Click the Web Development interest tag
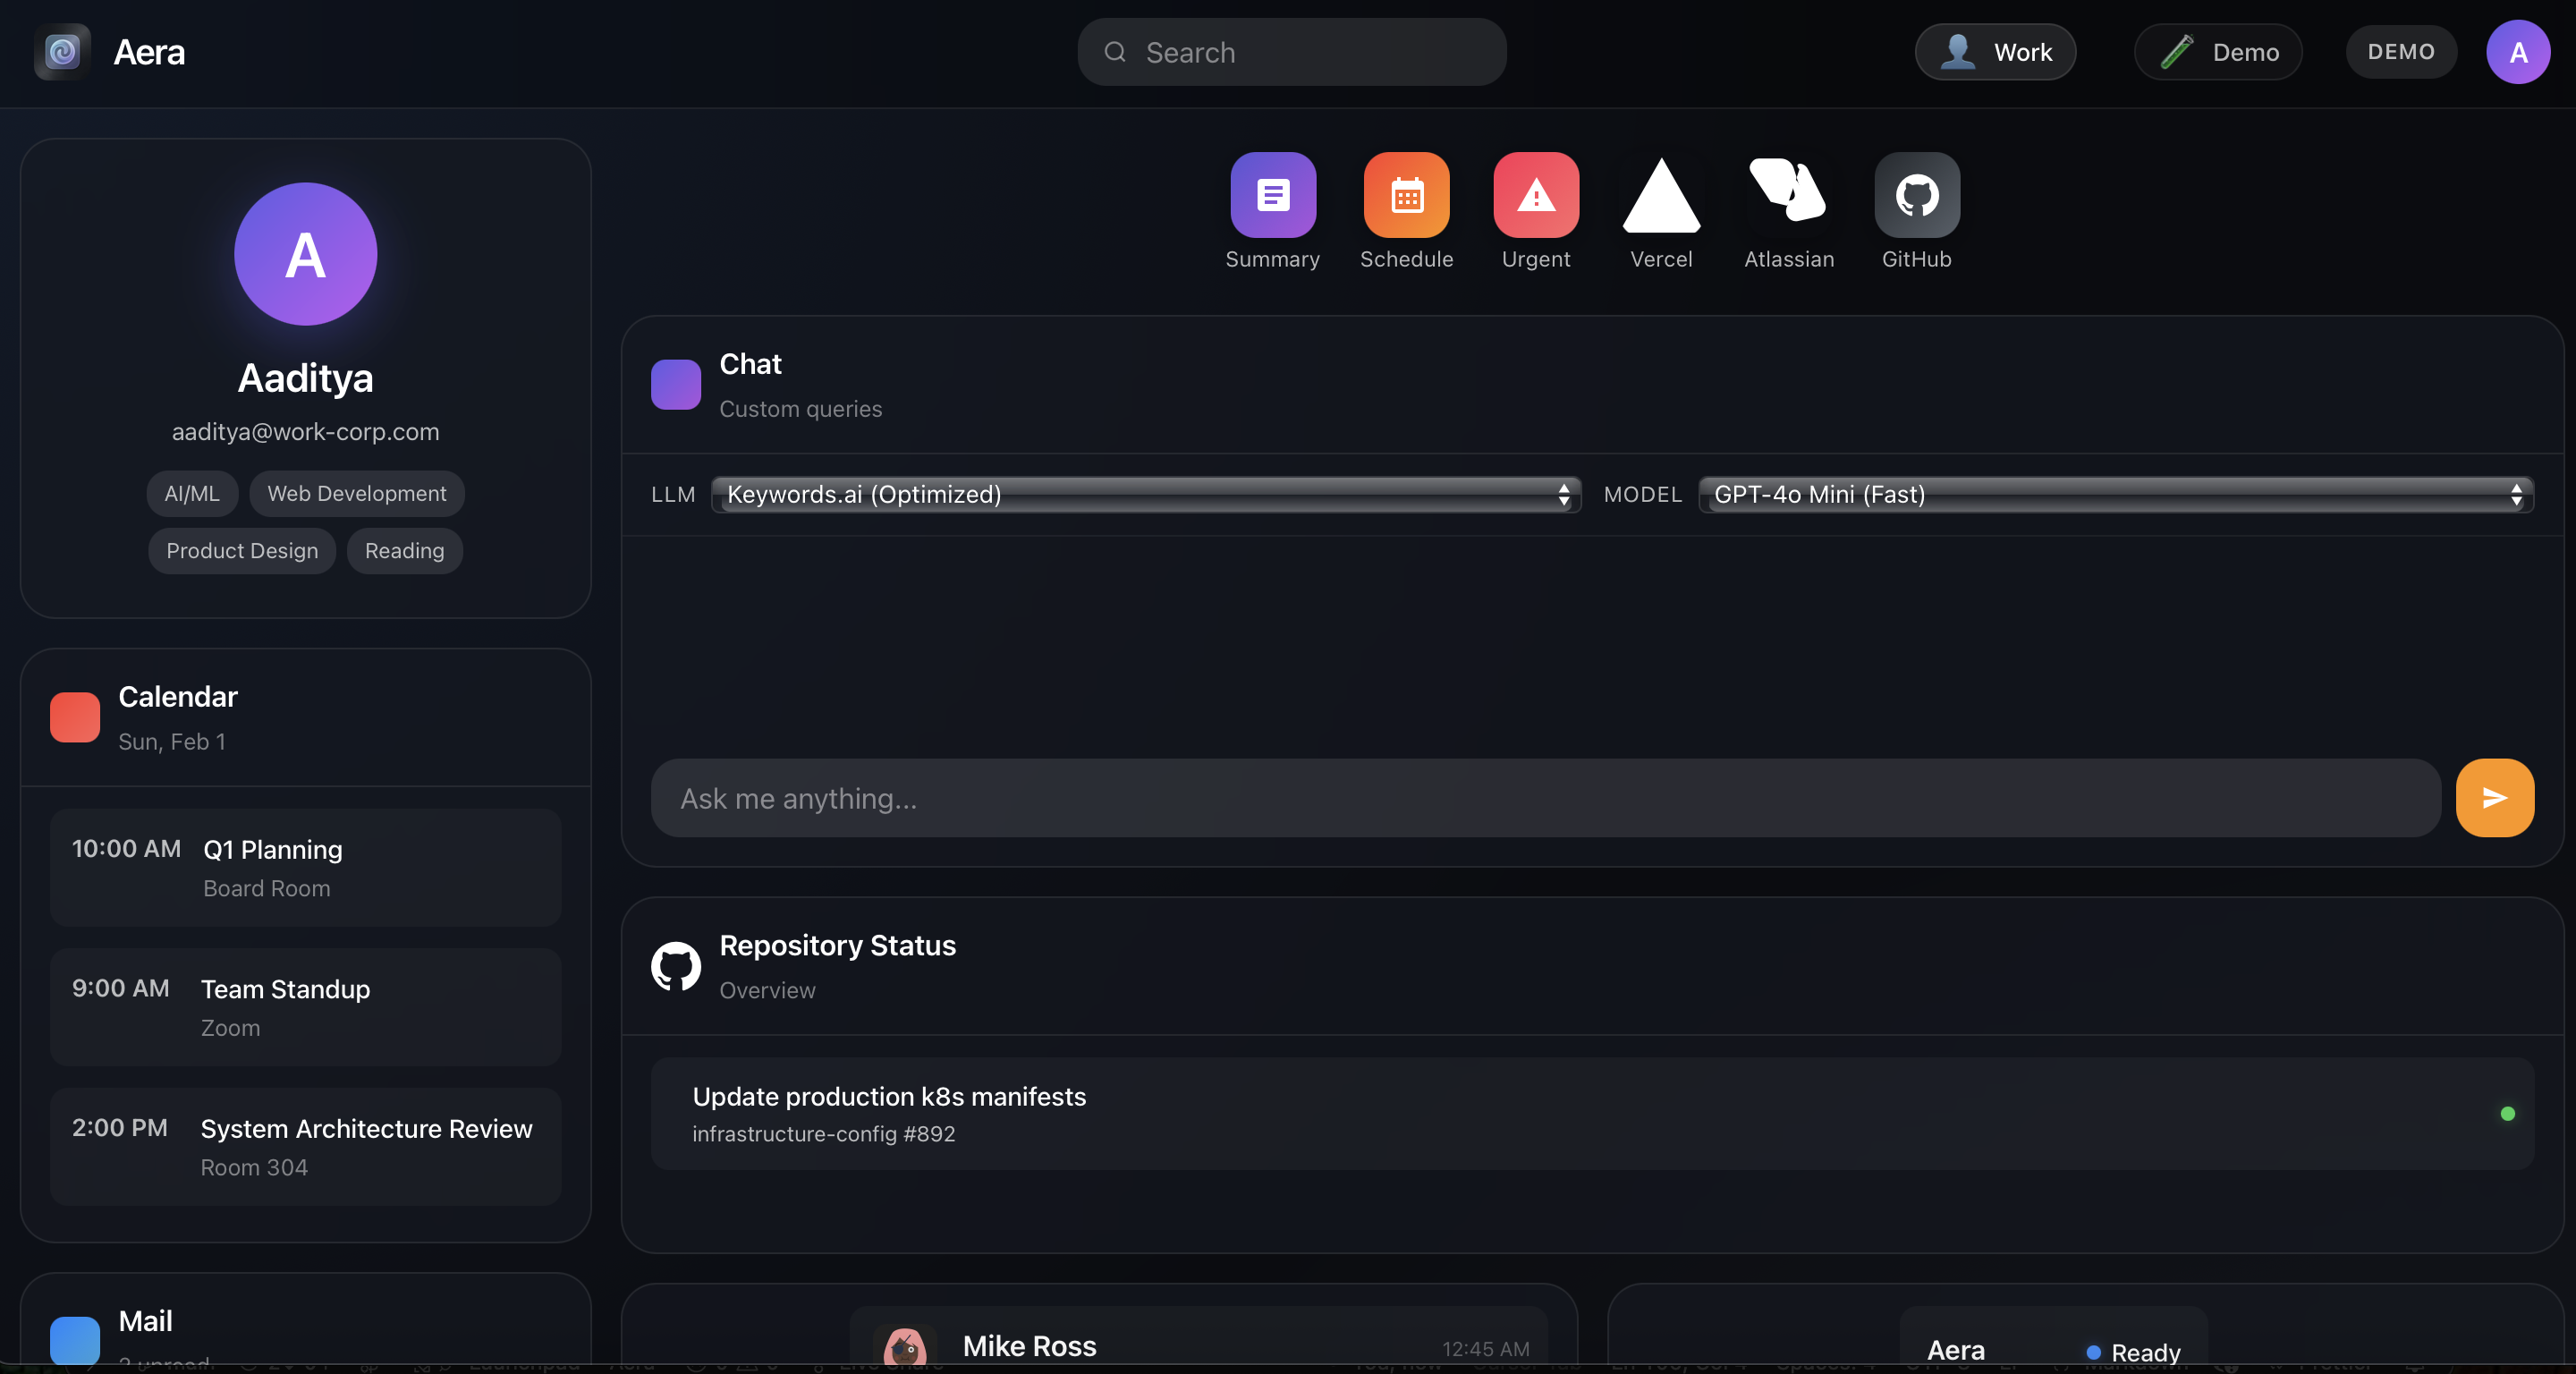 (x=356, y=494)
